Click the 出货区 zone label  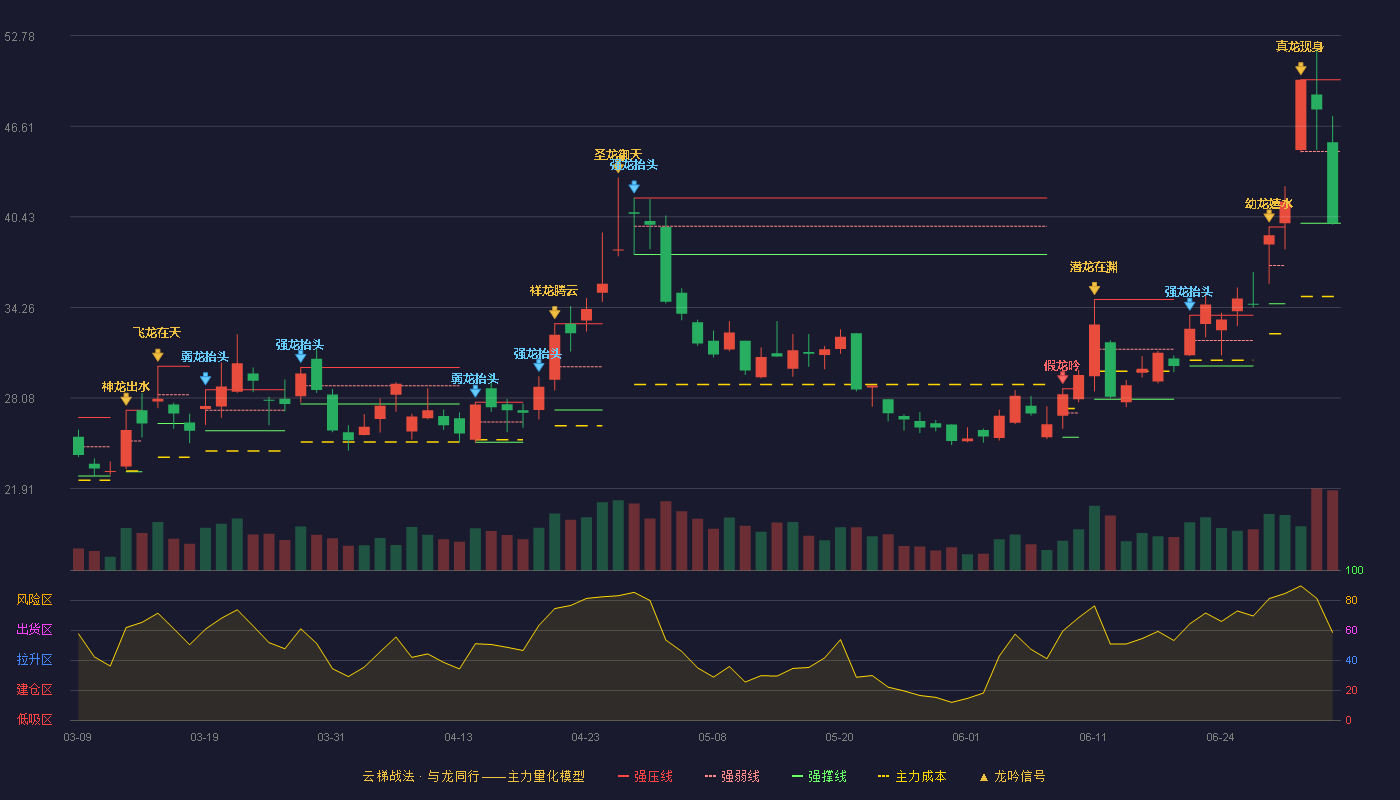point(34,630)
